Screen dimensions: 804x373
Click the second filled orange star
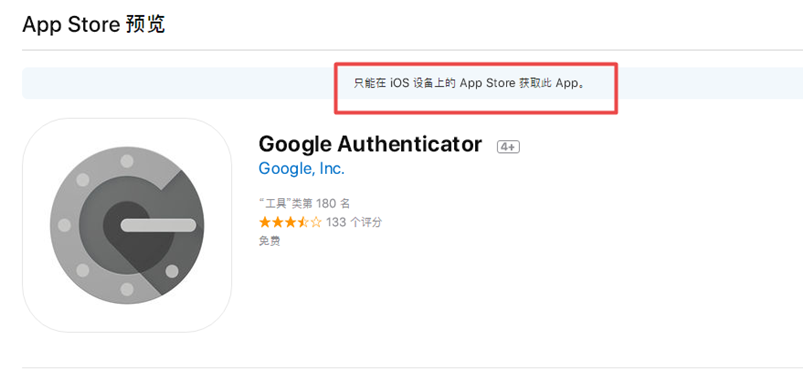(x=277, y=222)
